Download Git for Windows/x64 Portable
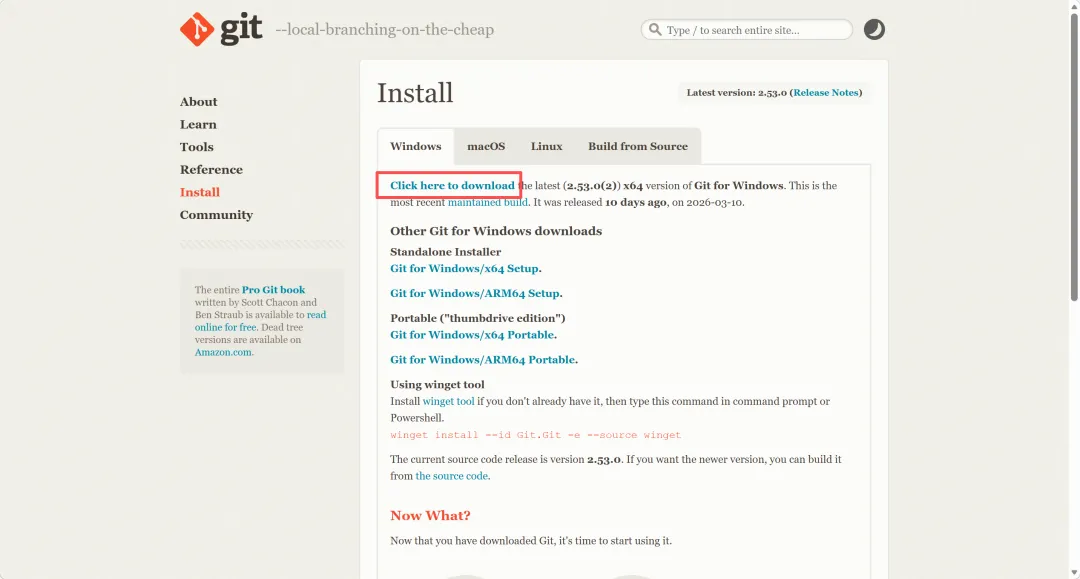The height and width of the screenshot is (579, 1080). pos(472,335)
